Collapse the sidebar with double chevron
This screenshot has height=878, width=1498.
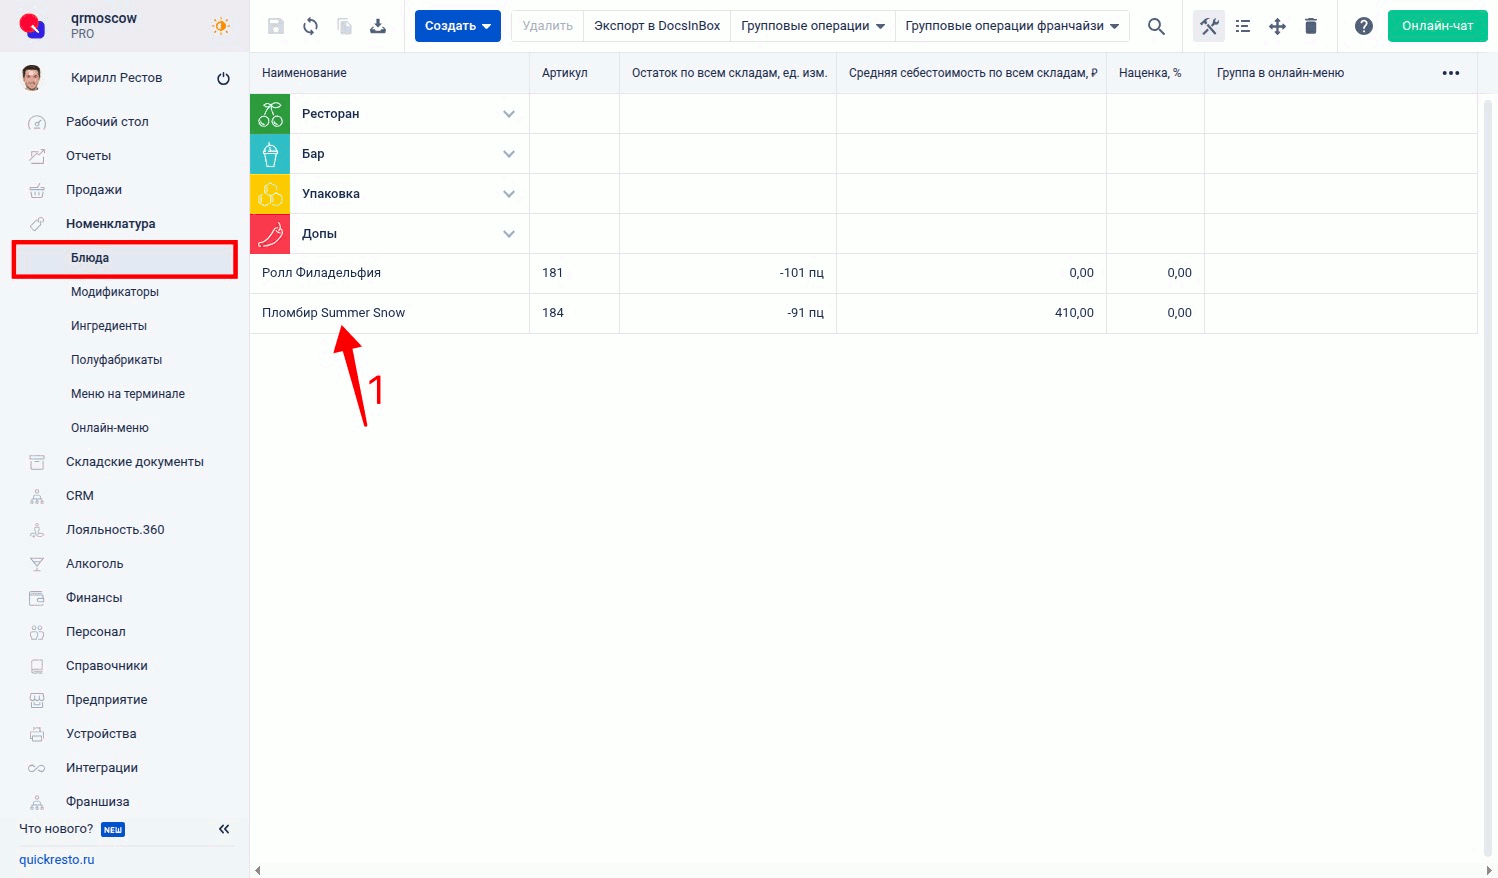click(224, 829)
